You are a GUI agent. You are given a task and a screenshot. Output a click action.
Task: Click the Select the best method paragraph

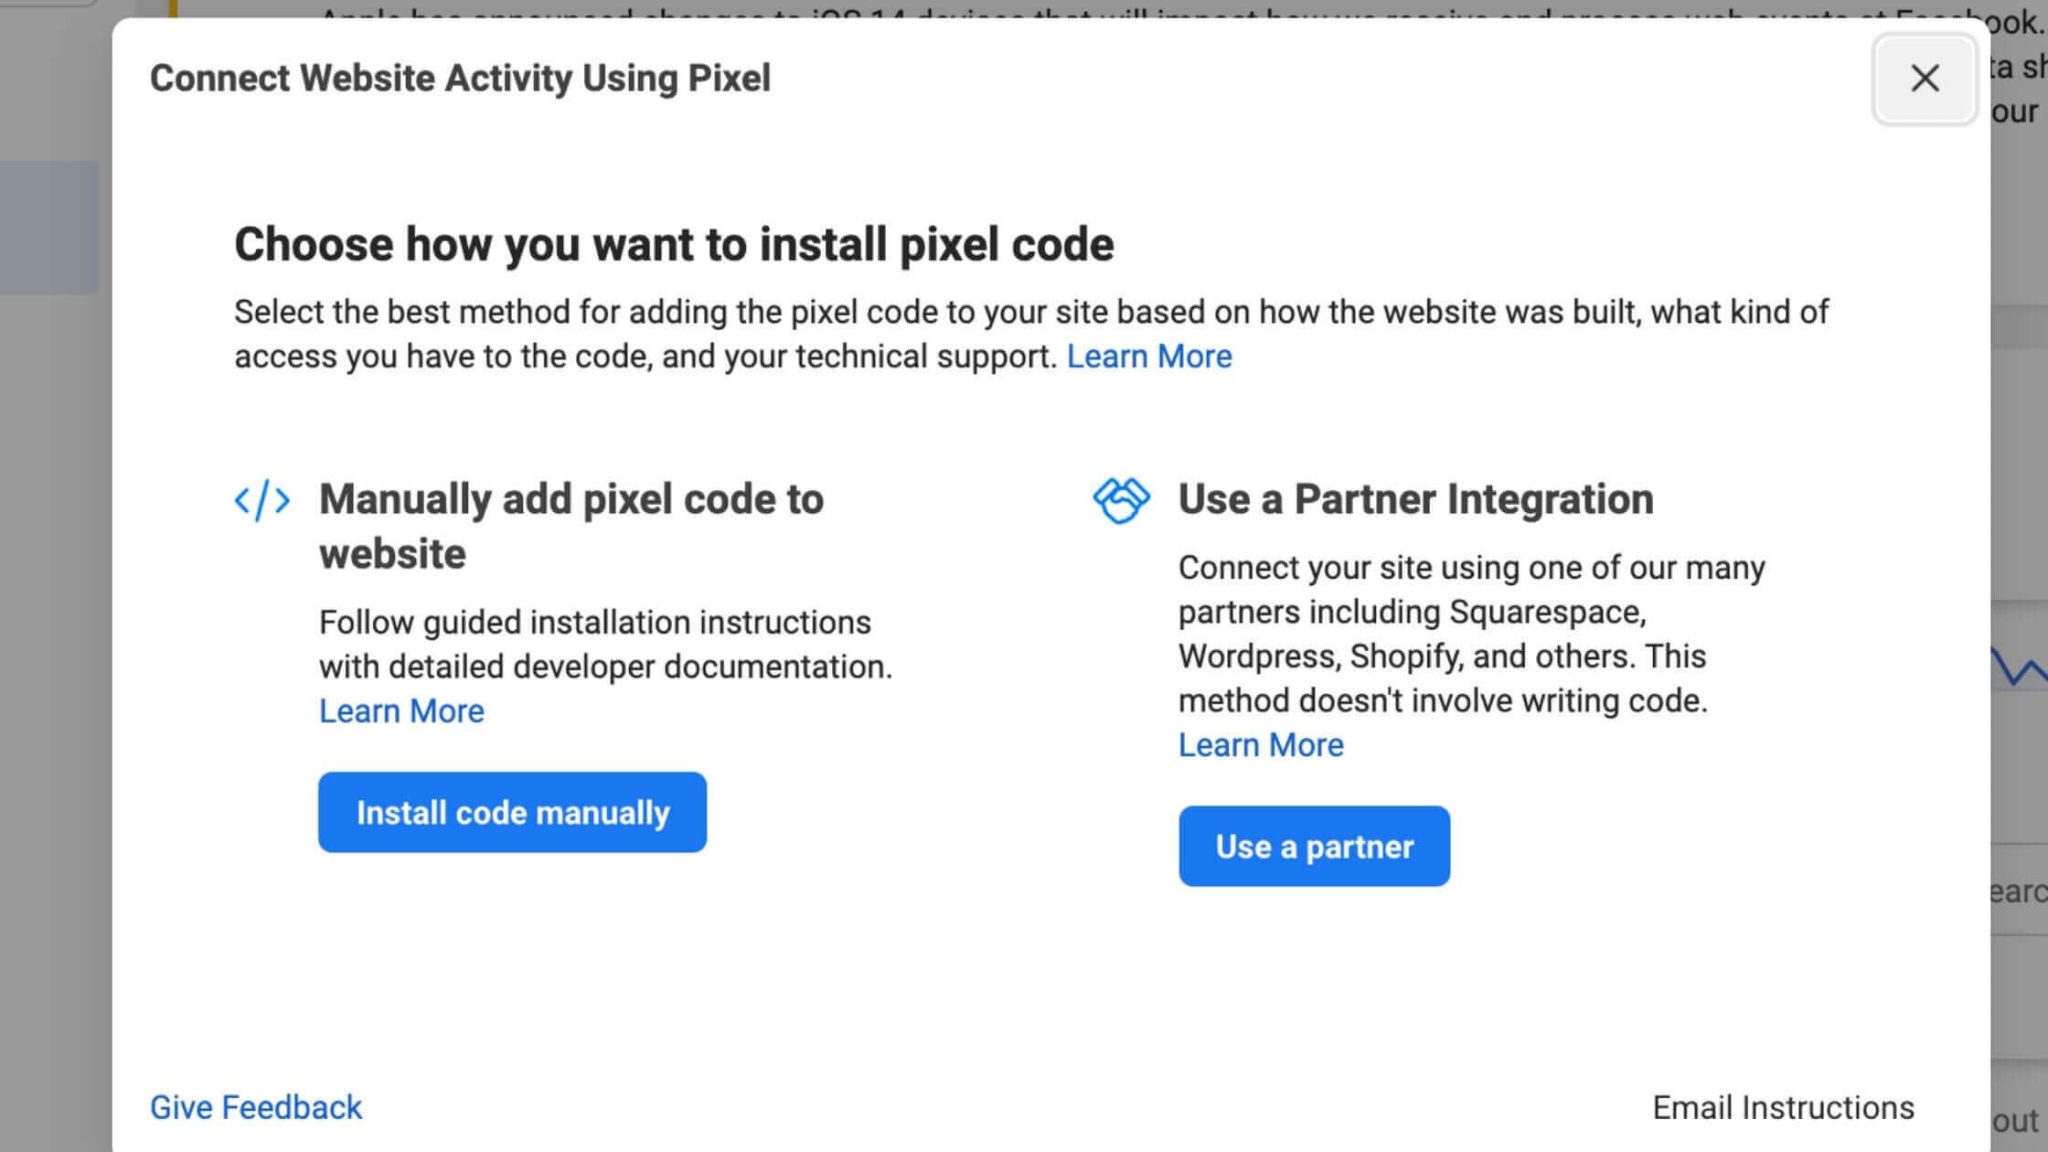tap(1030, 334)
